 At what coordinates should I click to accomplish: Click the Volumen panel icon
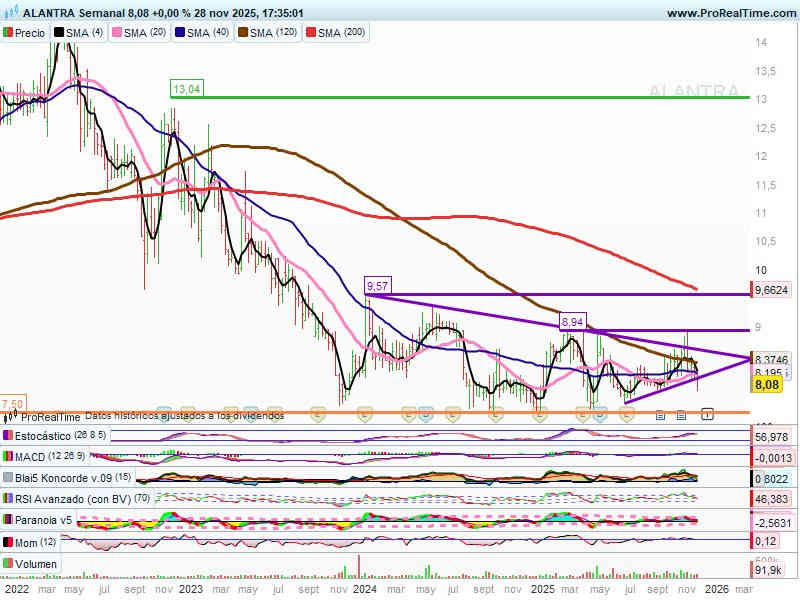(x=9, y=565)
